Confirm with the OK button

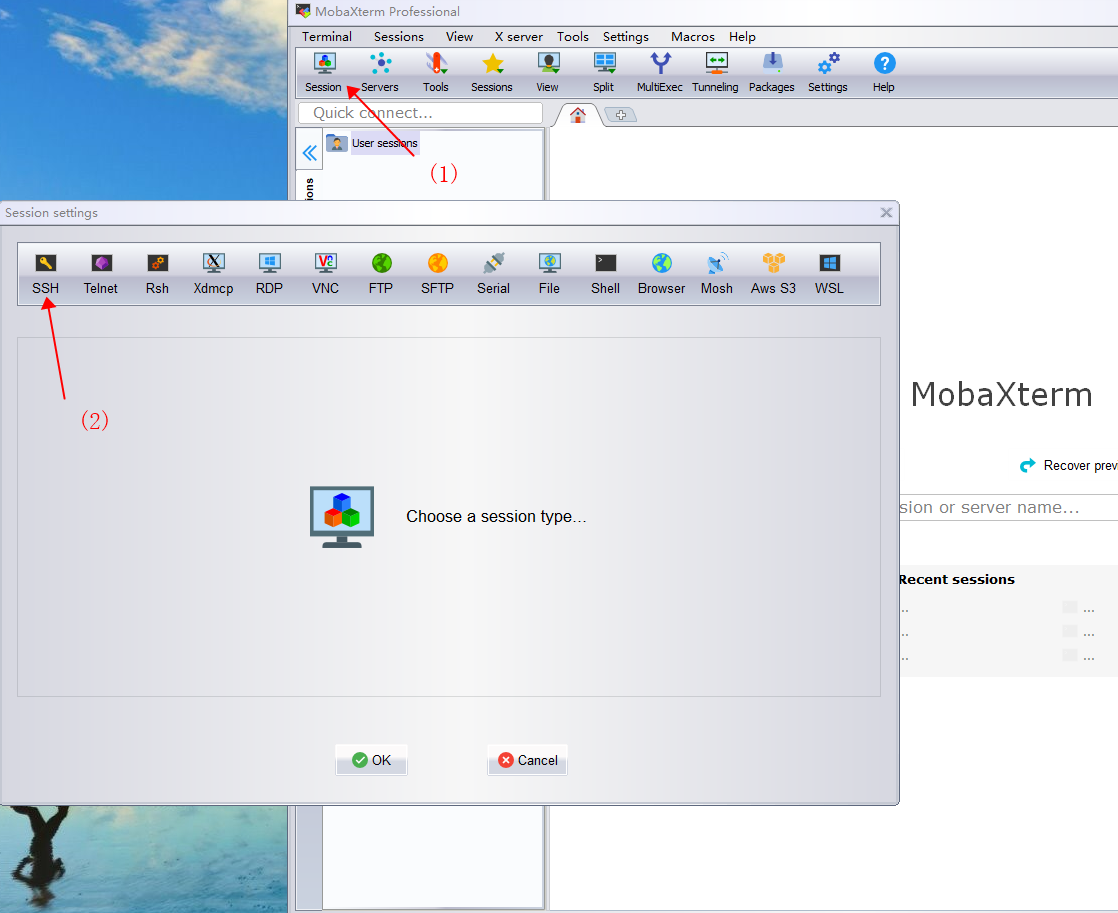371,760
